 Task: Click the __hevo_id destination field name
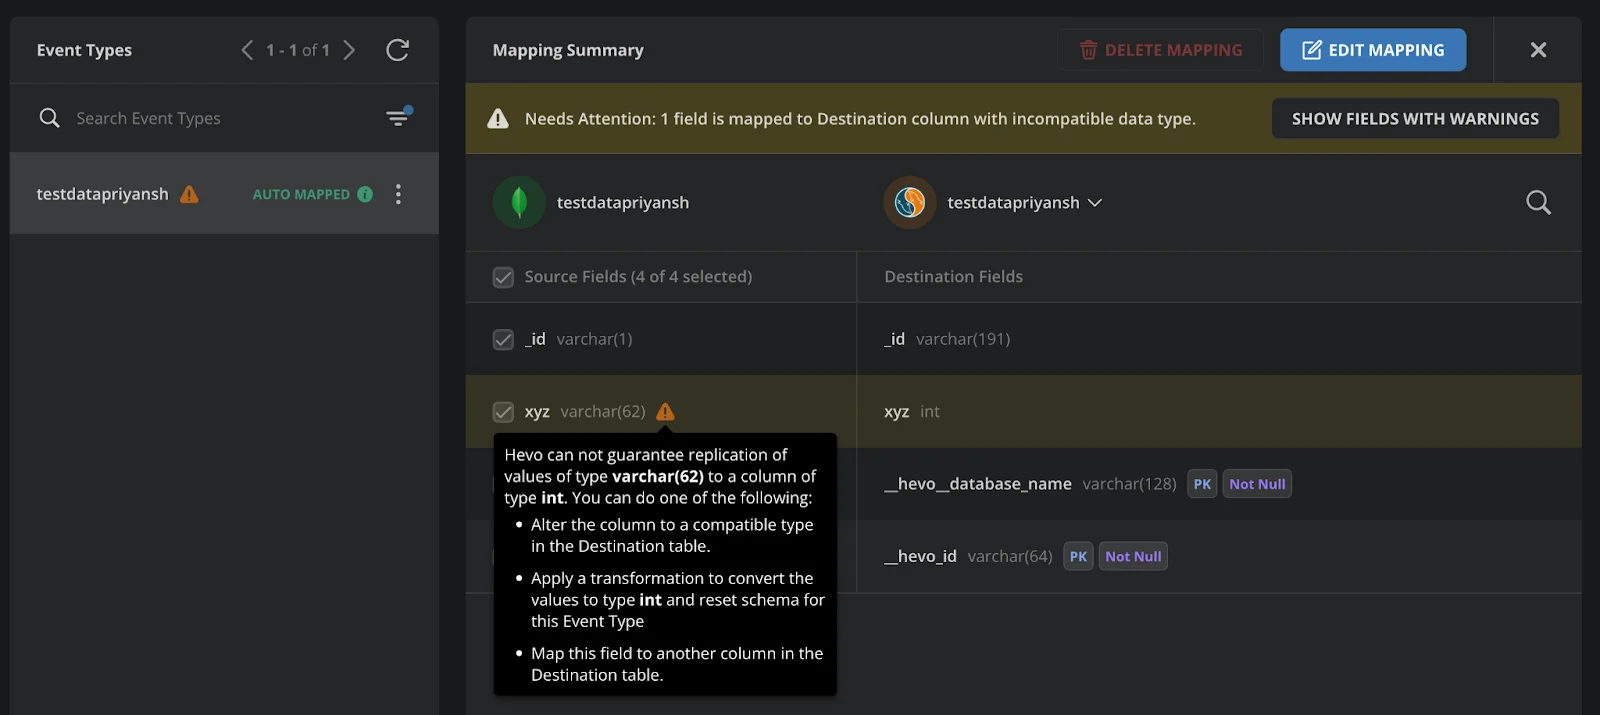(x=920, y=556)
